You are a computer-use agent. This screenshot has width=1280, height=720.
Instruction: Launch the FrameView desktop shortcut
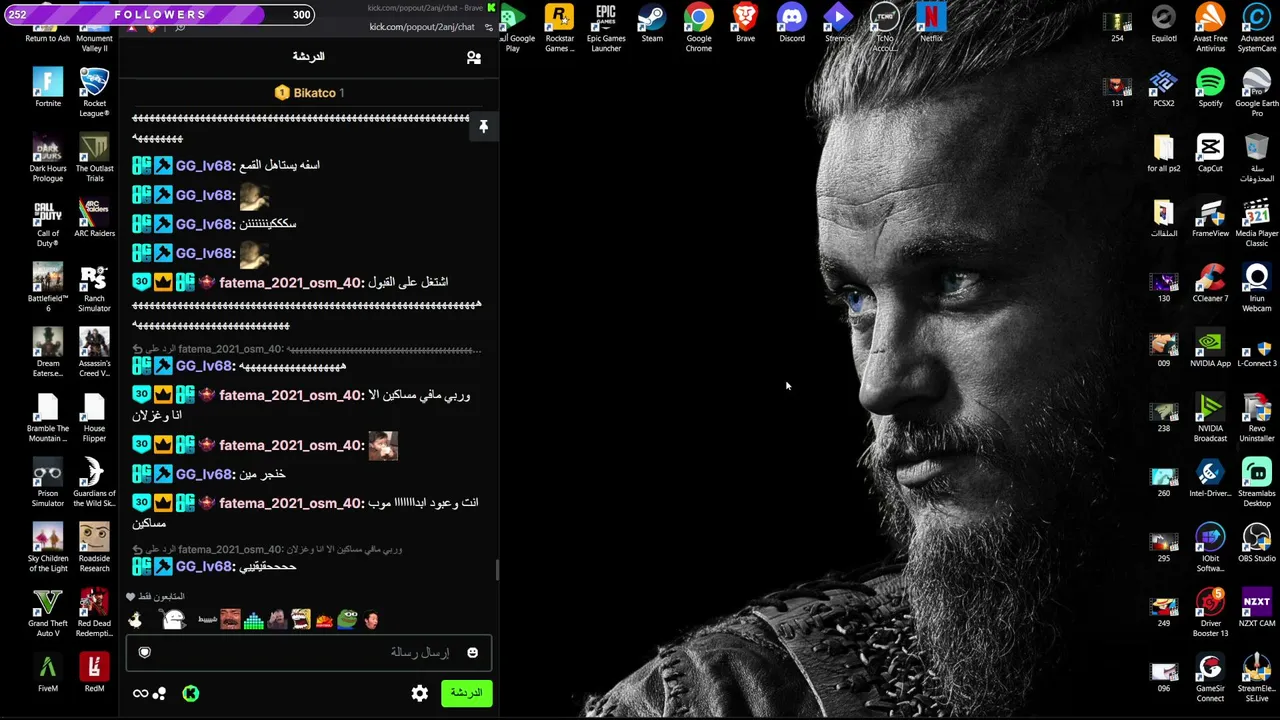[x=1210, y=217]
